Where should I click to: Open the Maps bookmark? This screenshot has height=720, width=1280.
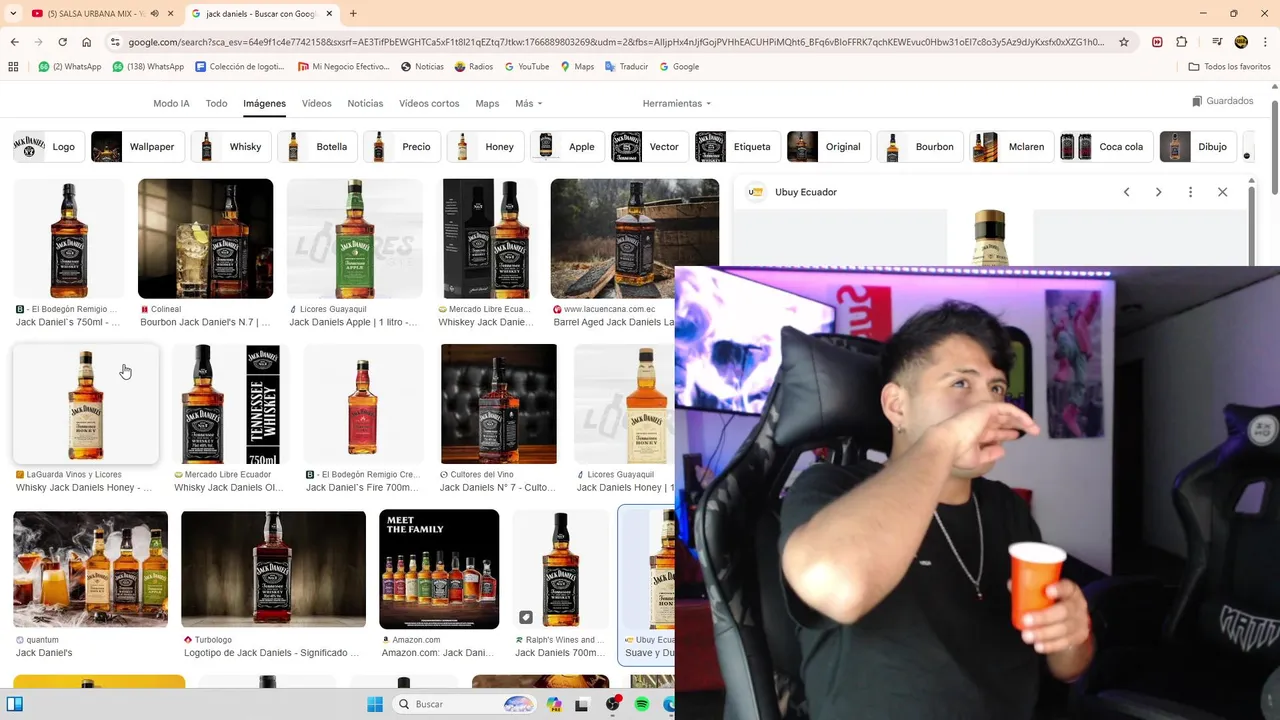click(x=577, y=66)
